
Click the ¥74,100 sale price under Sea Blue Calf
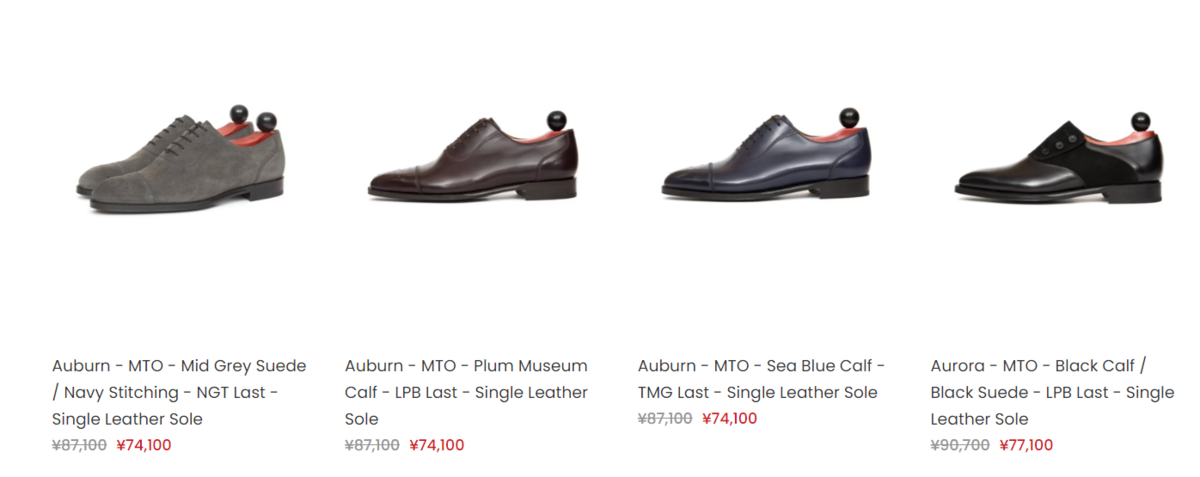pos(730,419)
